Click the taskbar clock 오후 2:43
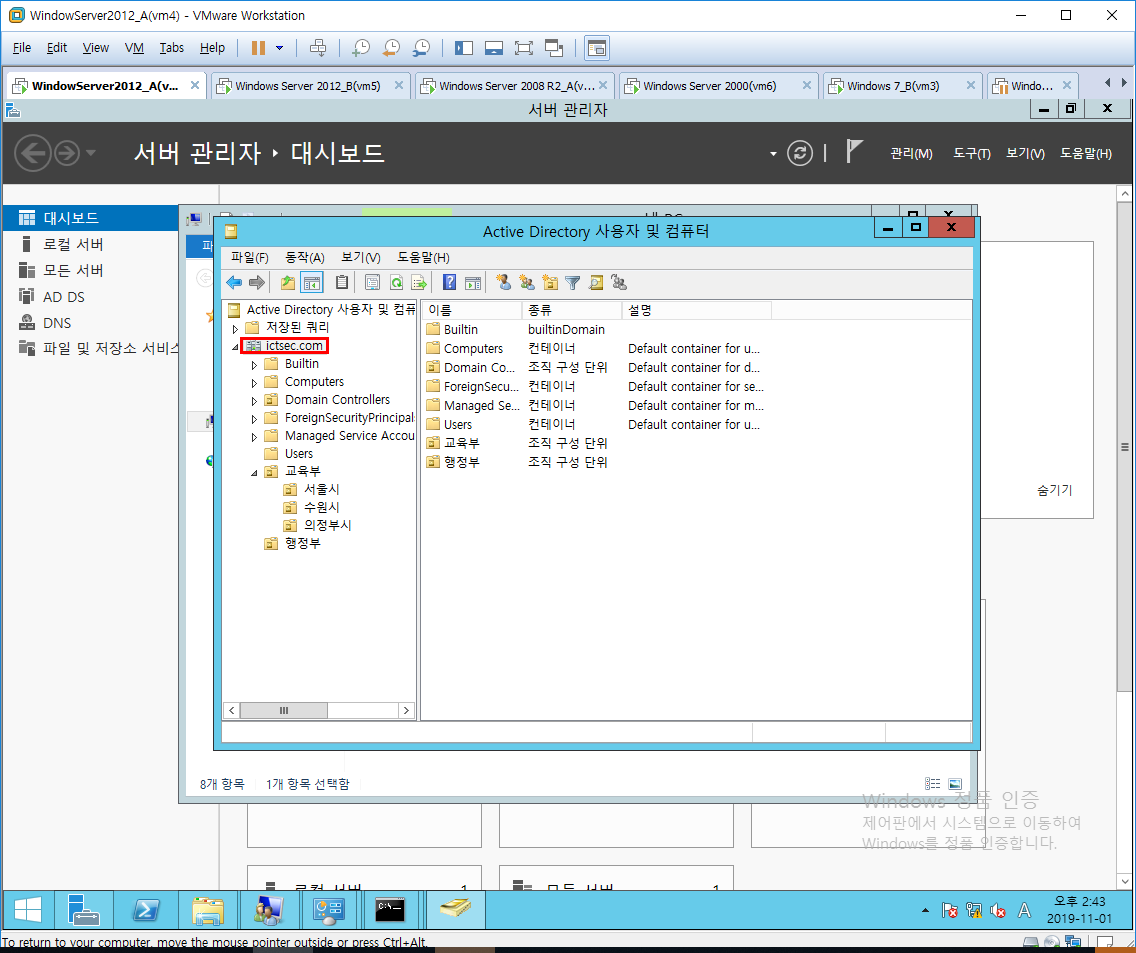The height and width of the screenshot is (953, 1136). (x=1079, y=902)
